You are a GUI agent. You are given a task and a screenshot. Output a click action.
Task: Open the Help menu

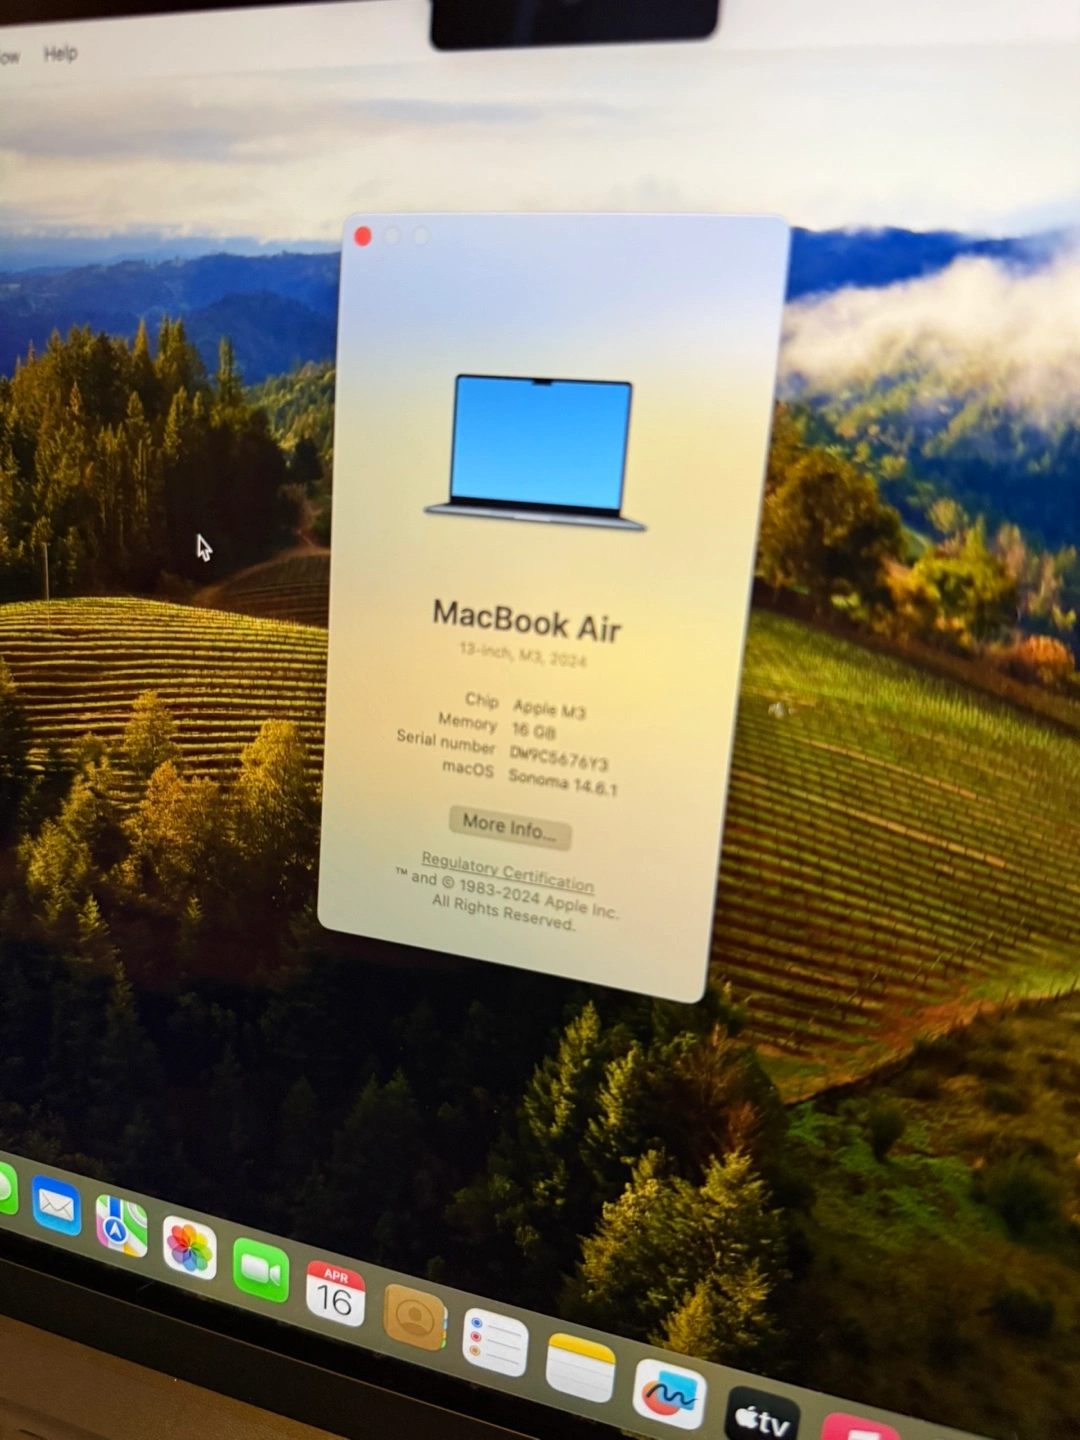(x=60, y=54)
